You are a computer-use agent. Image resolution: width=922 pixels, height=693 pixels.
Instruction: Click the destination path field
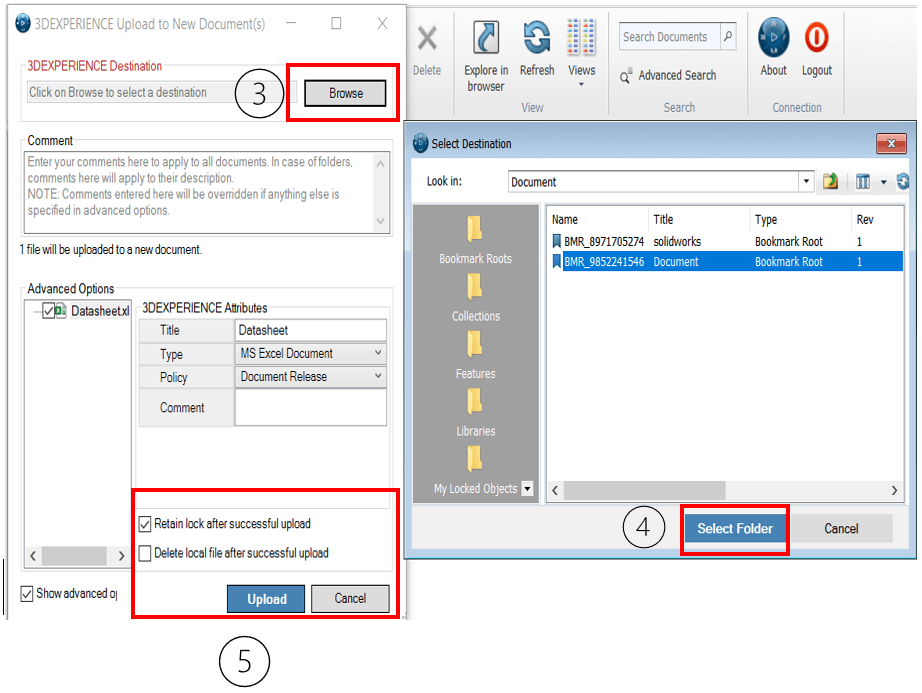click(161, 92)
